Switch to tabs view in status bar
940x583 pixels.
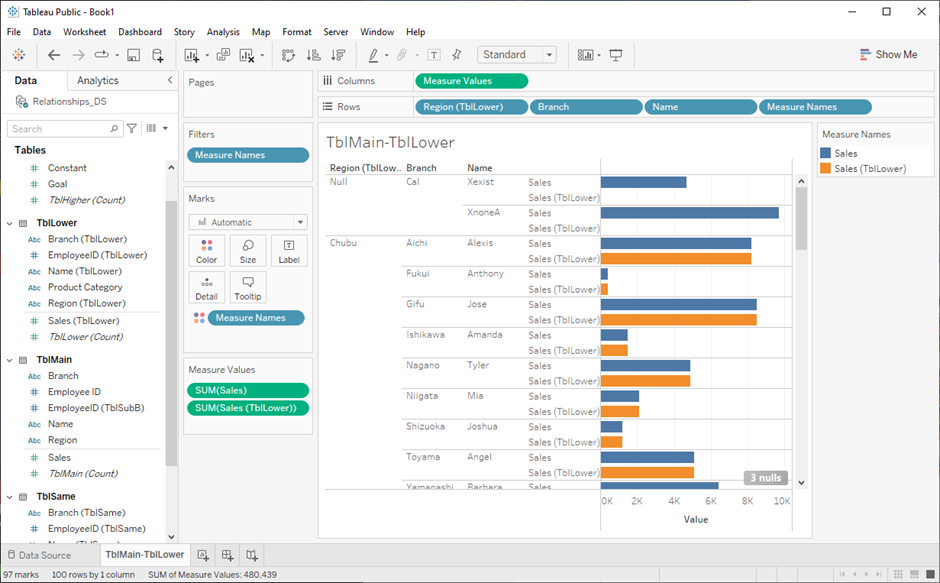[930, 574]
